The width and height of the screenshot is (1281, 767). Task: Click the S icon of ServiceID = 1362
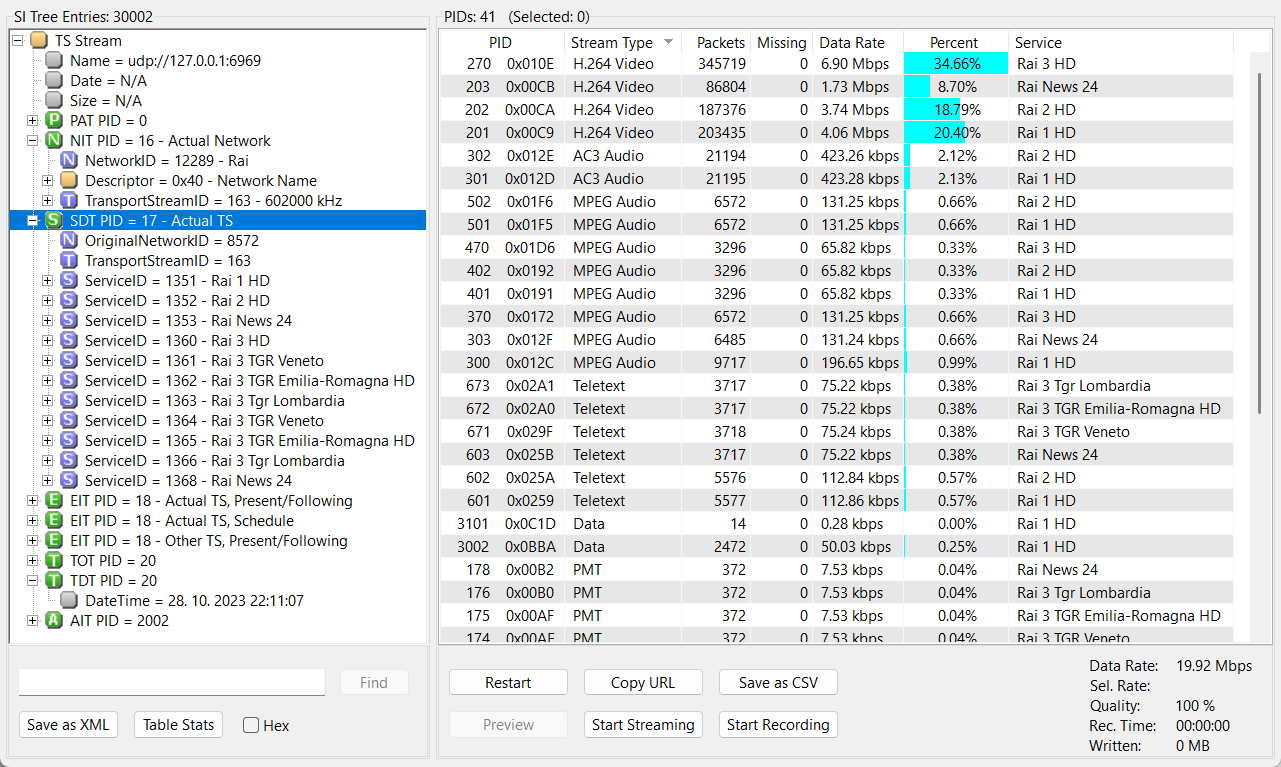coord(69,381)
